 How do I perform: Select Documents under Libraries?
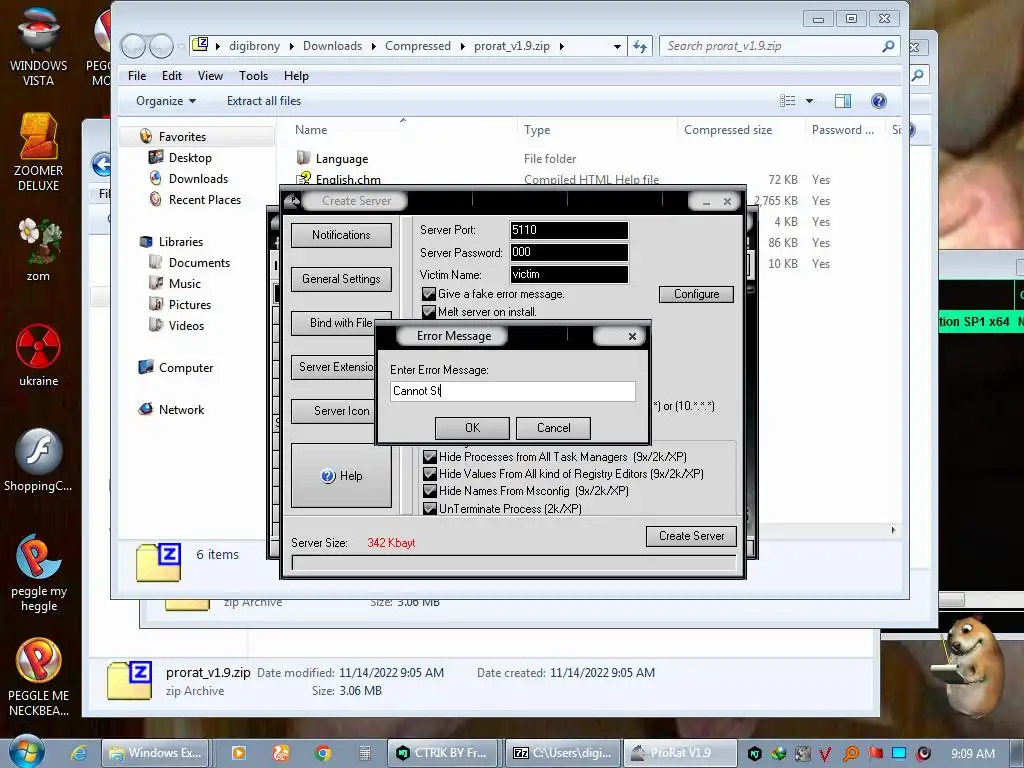tap(199, 263)
